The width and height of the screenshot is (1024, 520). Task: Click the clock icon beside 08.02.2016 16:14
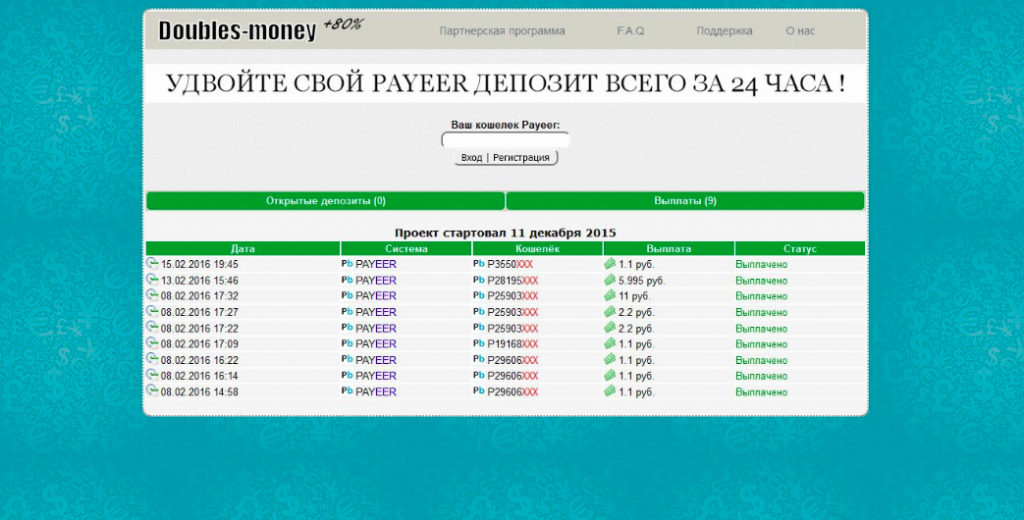152,374
